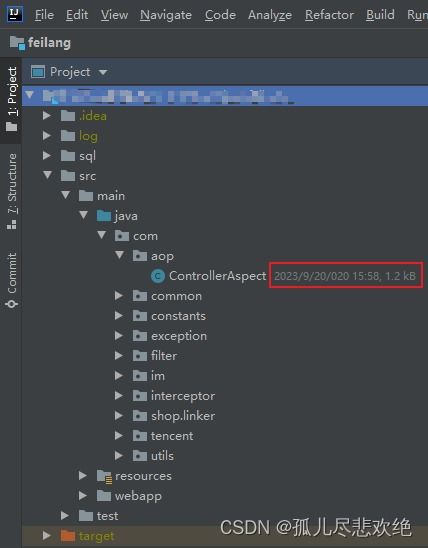Select the webapp folder

coord(138,496)
